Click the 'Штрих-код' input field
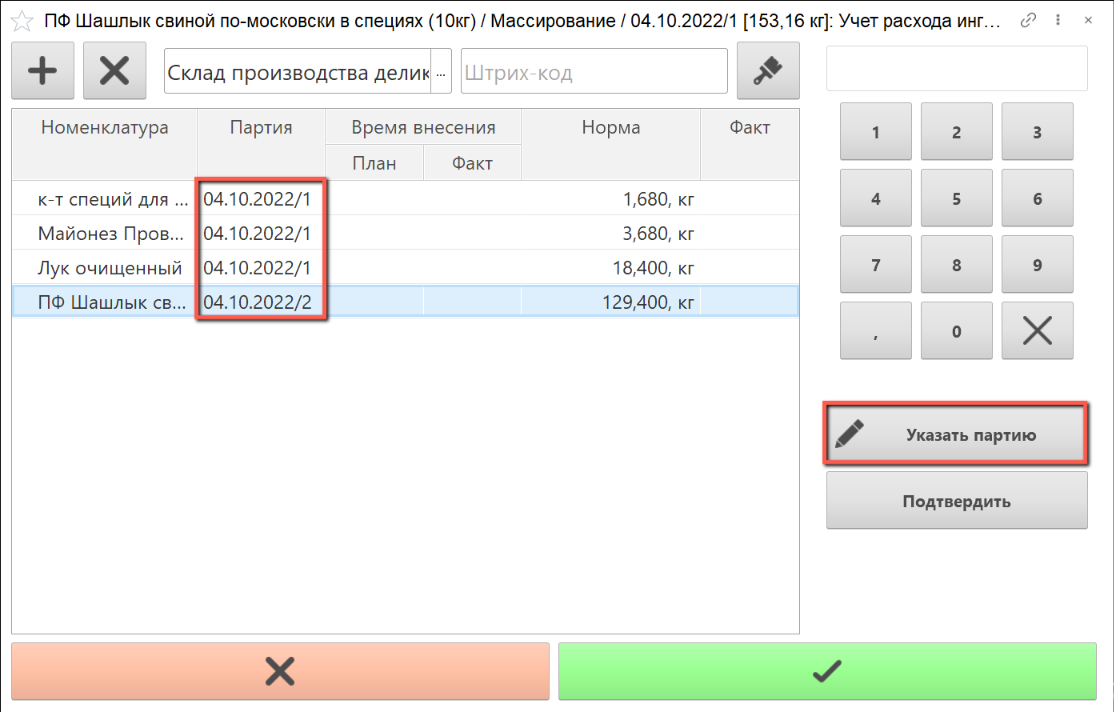The height and width of the screenshot is (712, 1114). click(x=594, y=72)
